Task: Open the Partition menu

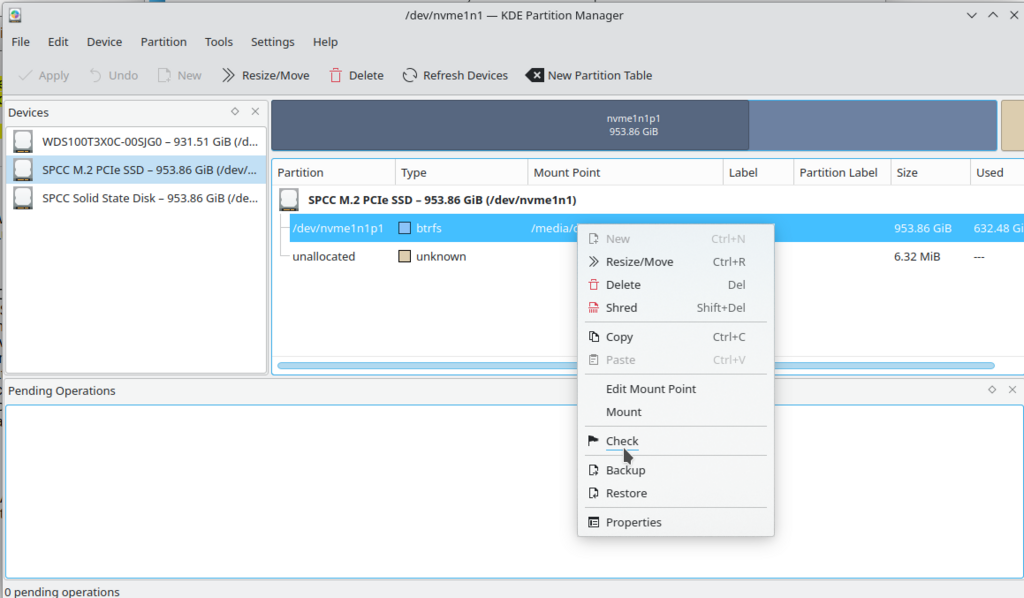Action: point(163,42)
